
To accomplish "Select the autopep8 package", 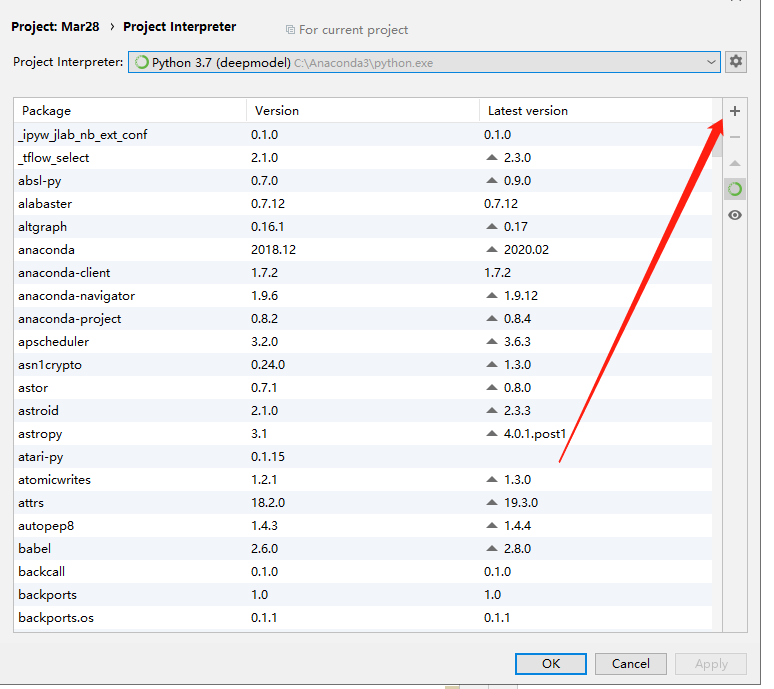I will pos(363,526).
